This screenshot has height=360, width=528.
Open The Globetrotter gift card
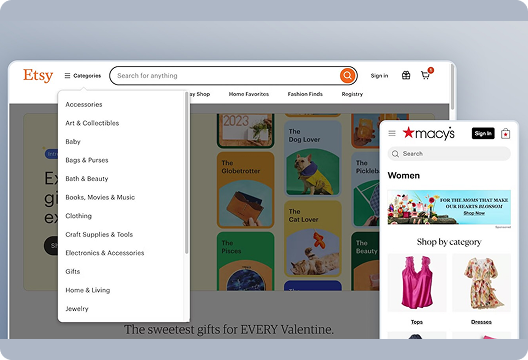point(245,190)
